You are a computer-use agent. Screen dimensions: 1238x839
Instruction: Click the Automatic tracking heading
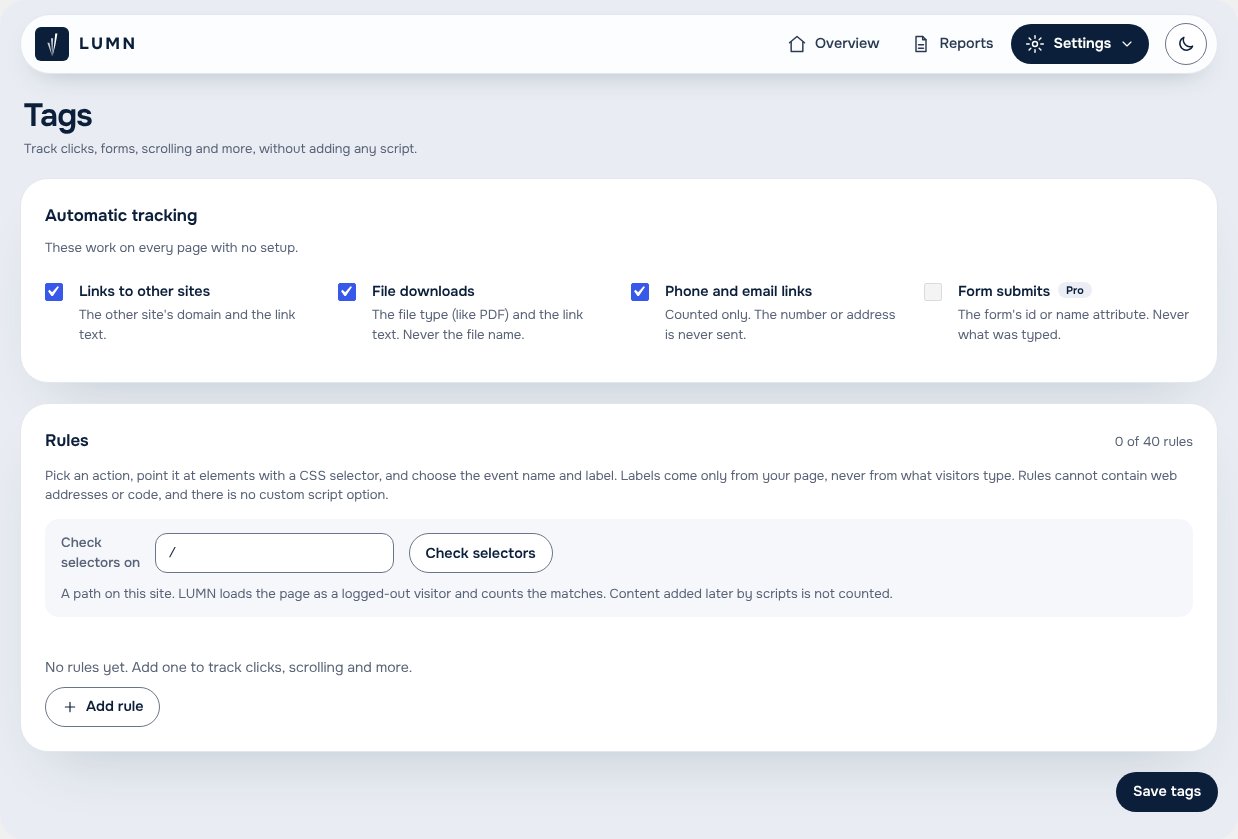point(121,215)
